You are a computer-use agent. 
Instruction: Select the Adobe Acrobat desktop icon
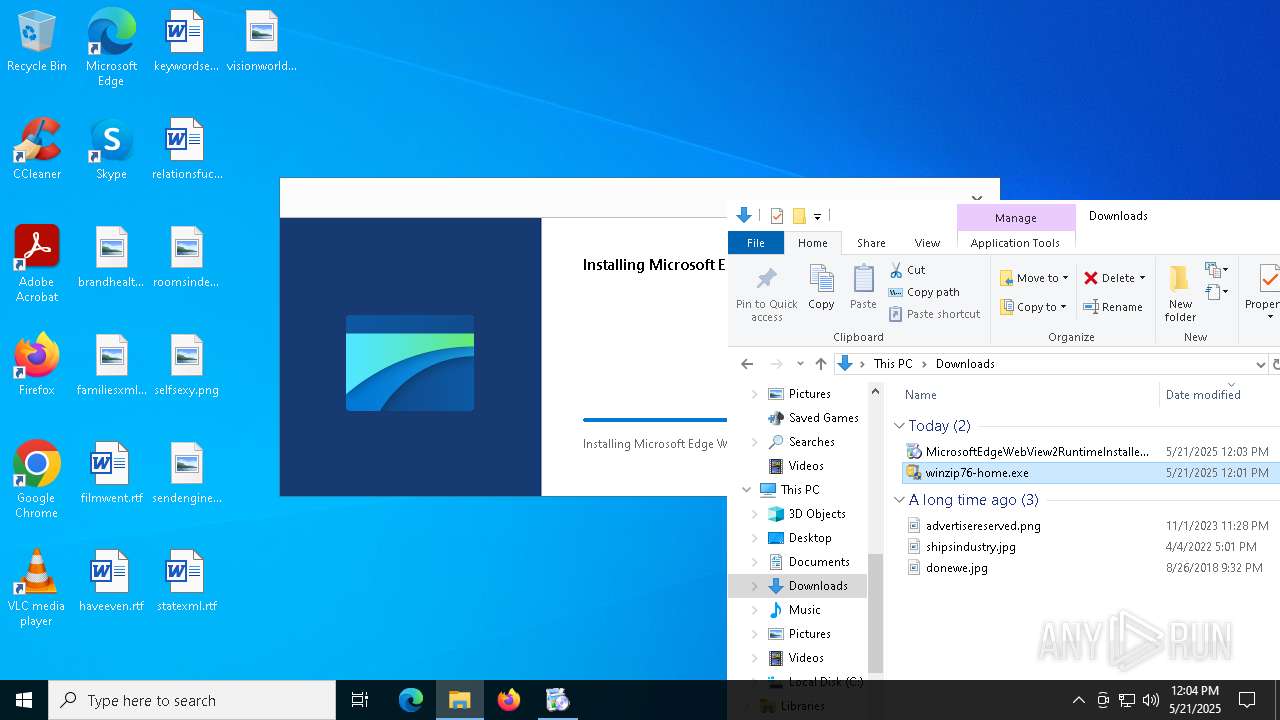click(37, 264)
